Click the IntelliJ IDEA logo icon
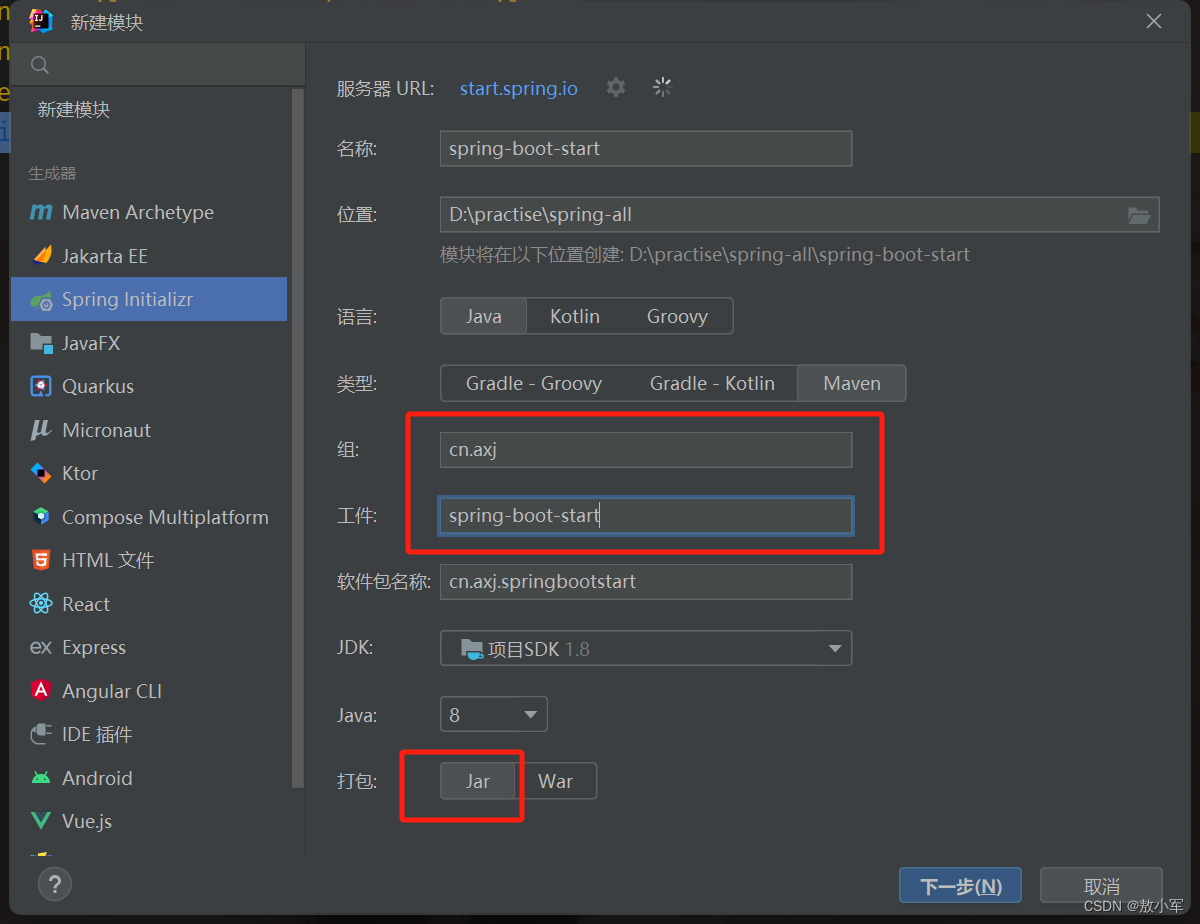The width and height of the screenshot is (1200, 924). 41,21
